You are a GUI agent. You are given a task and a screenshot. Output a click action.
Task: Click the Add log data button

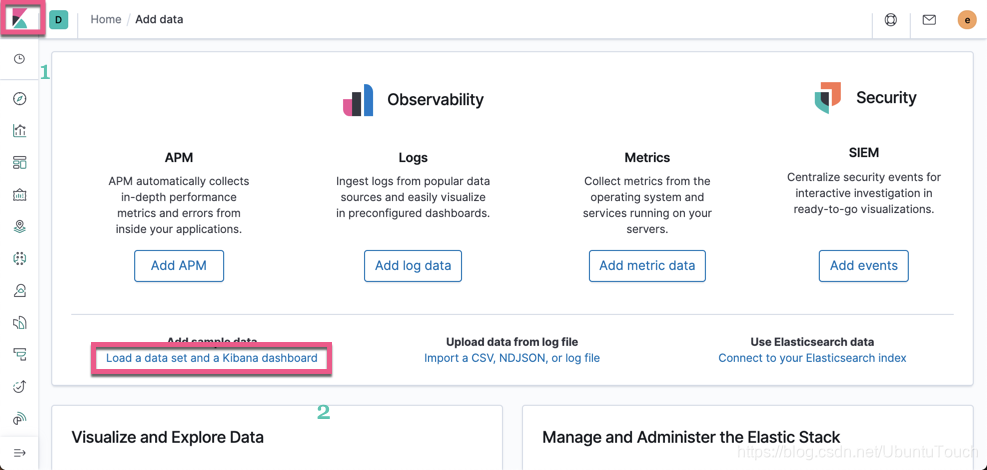413,266
